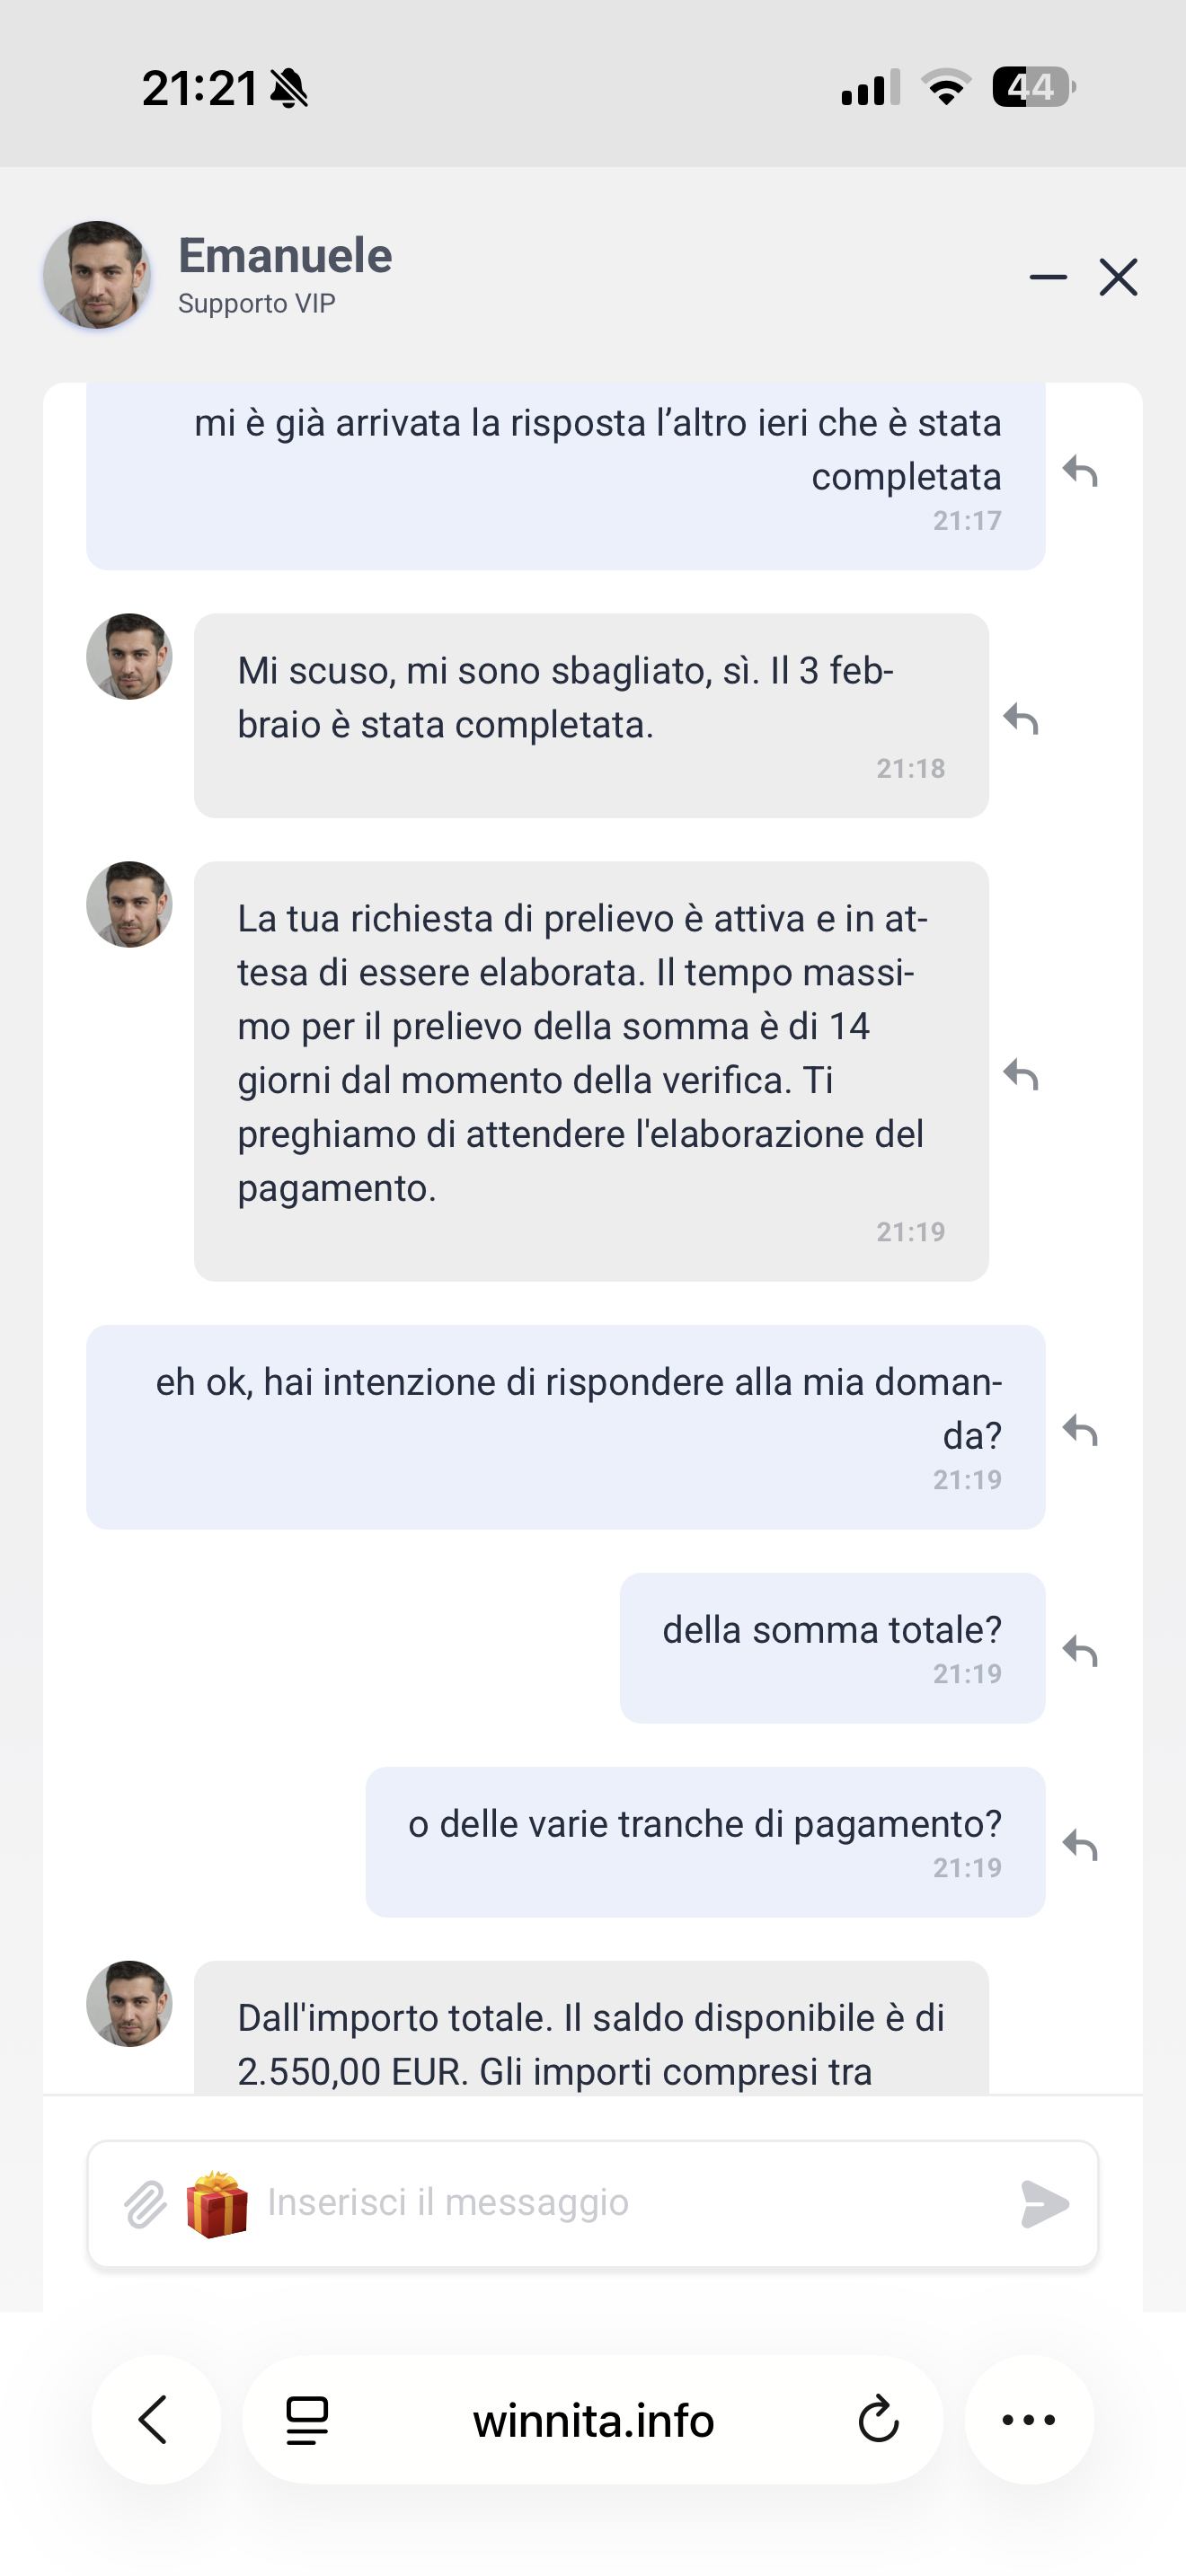This screenshot has height=2576, width=1186.
Task: Close the VIP support chat window
Action: coord(1118,277)
